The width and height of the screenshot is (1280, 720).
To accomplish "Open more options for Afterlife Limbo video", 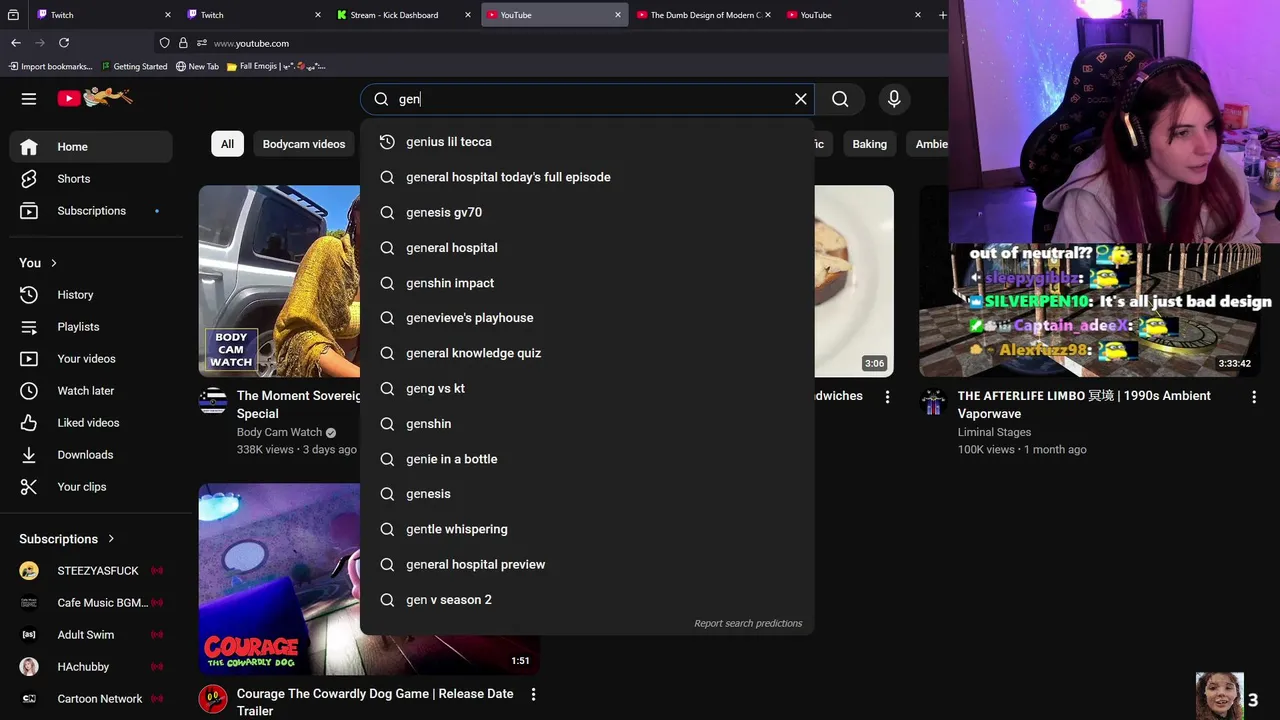I will pos(1254,397).
